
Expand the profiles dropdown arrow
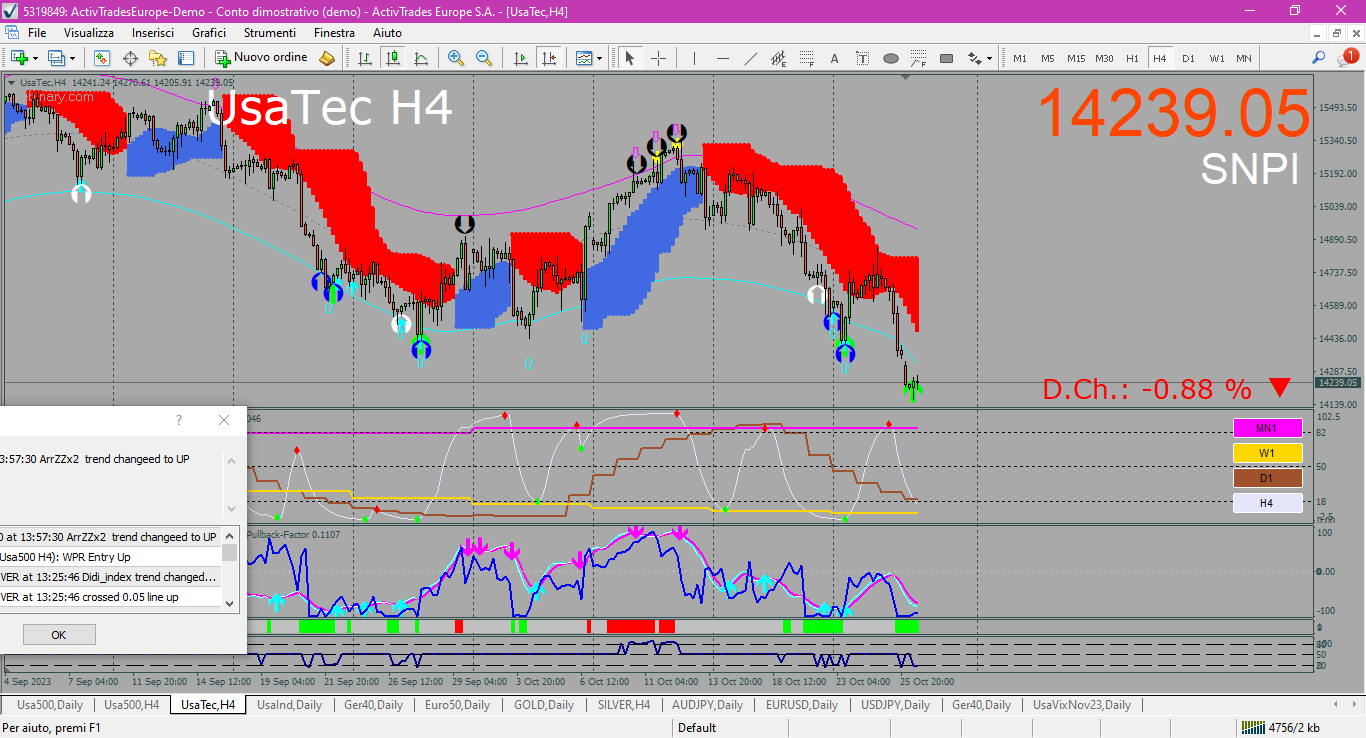click(72, 58)
